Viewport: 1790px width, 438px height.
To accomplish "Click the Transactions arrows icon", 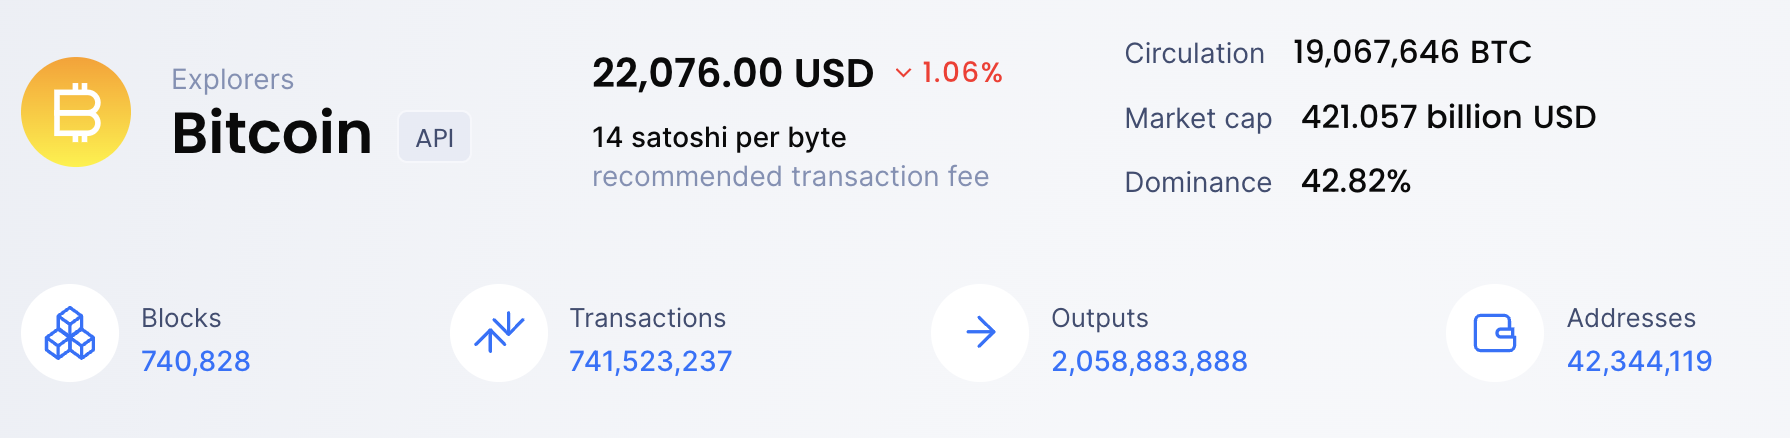I will tap(499, 333).
